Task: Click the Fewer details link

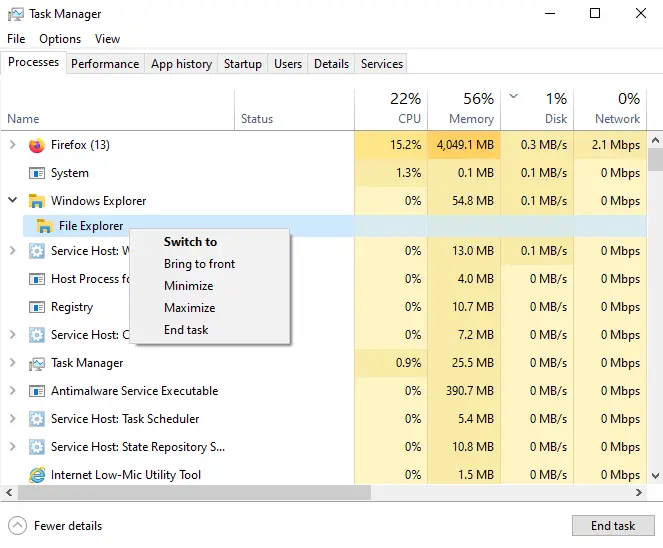Action: (x=68, y=526)
